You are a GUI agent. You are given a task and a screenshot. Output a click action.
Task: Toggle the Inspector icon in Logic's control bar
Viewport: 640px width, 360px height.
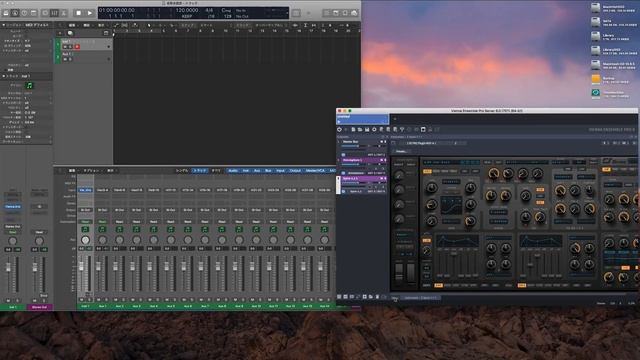[x=15, y=13]
